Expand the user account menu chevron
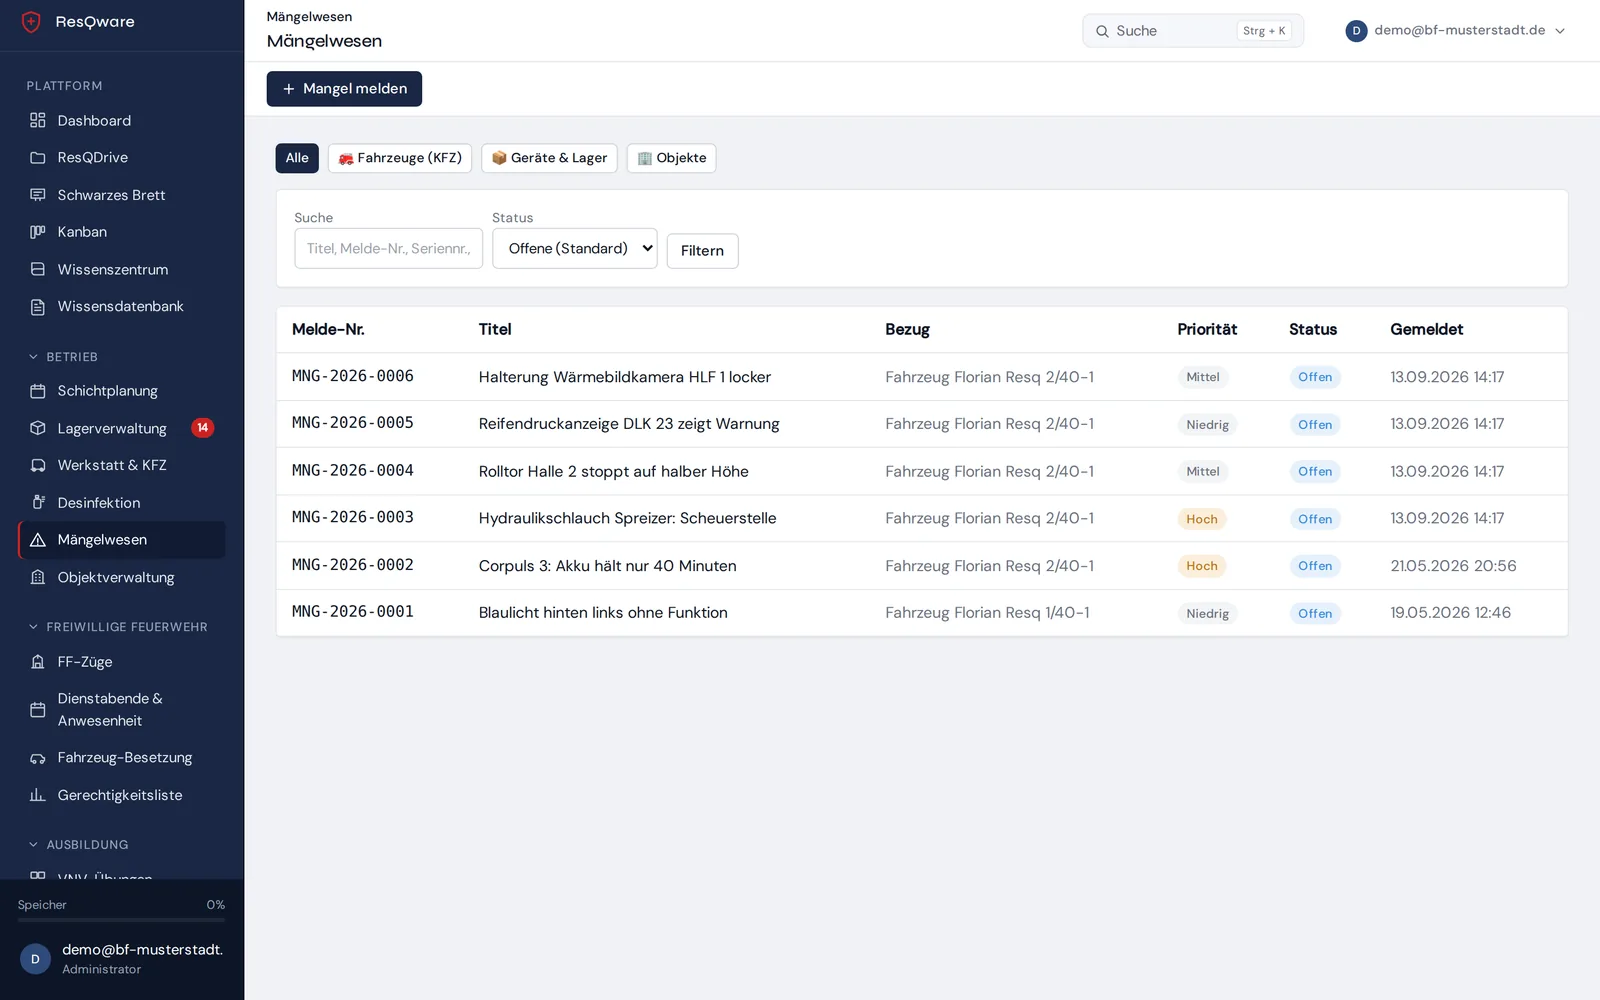This screenshot has width=1600, height=1000. pos(1560,31)
